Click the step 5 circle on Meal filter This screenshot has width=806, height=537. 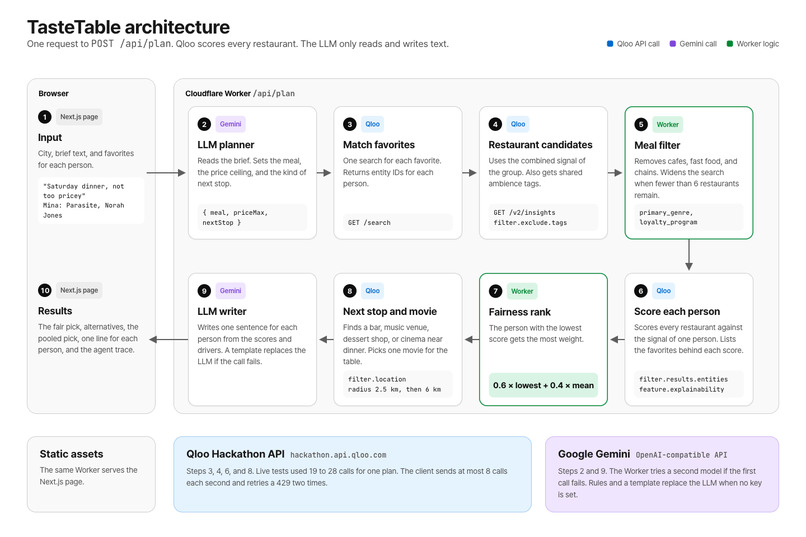(641, 124)
